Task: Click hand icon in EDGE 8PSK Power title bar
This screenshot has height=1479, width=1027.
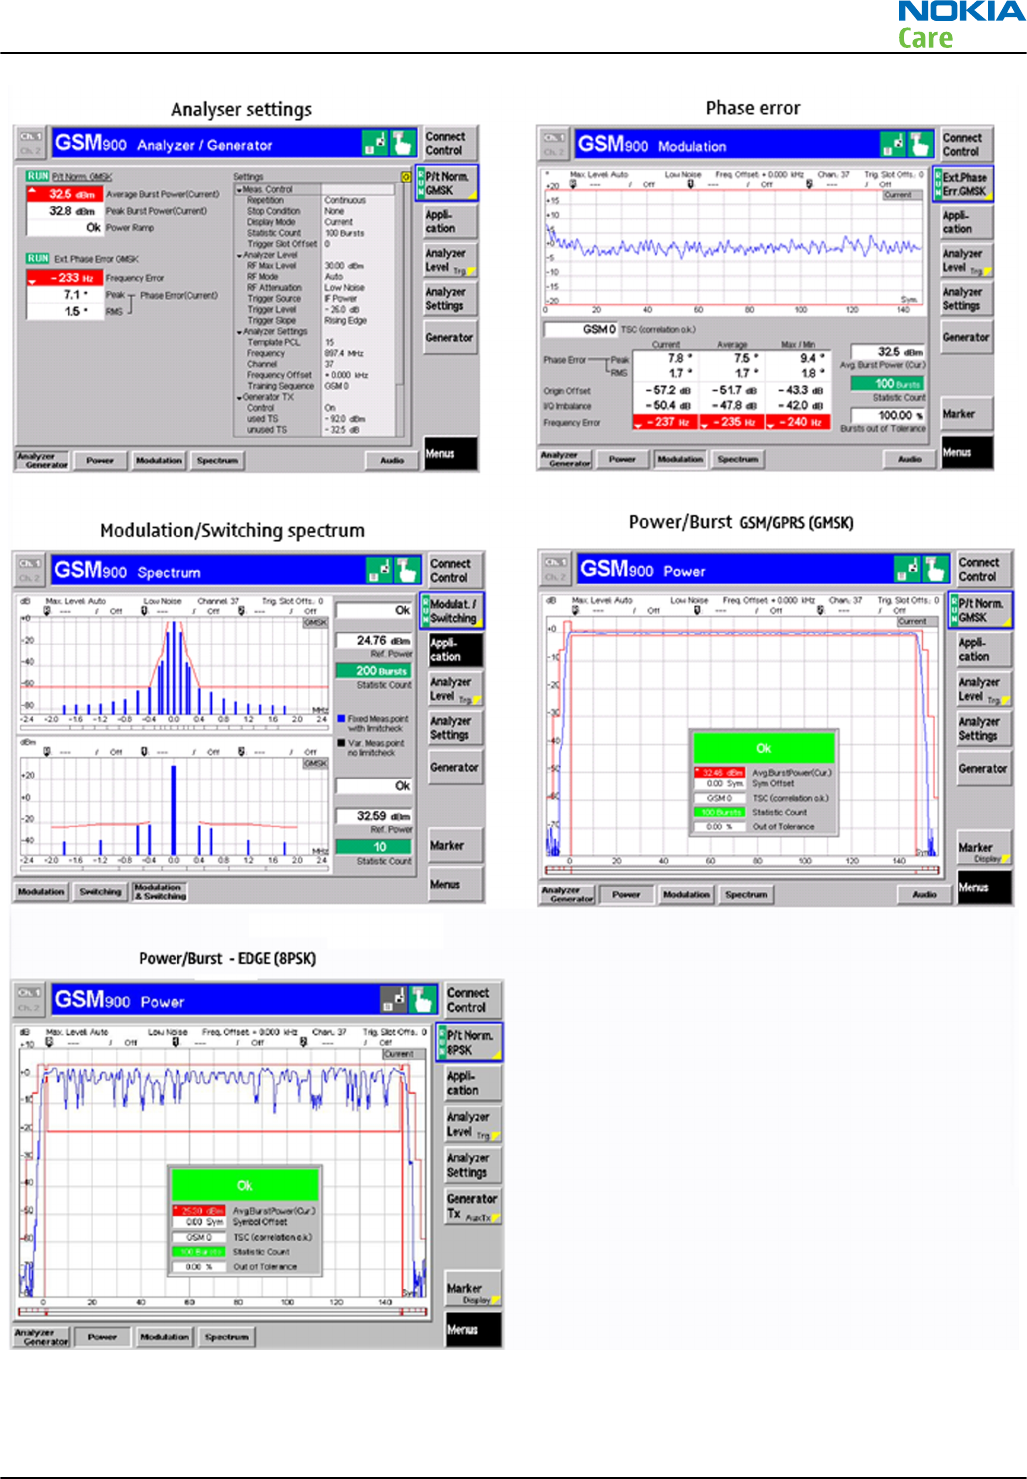Action: pyautogui.click(x=425, y=999)
